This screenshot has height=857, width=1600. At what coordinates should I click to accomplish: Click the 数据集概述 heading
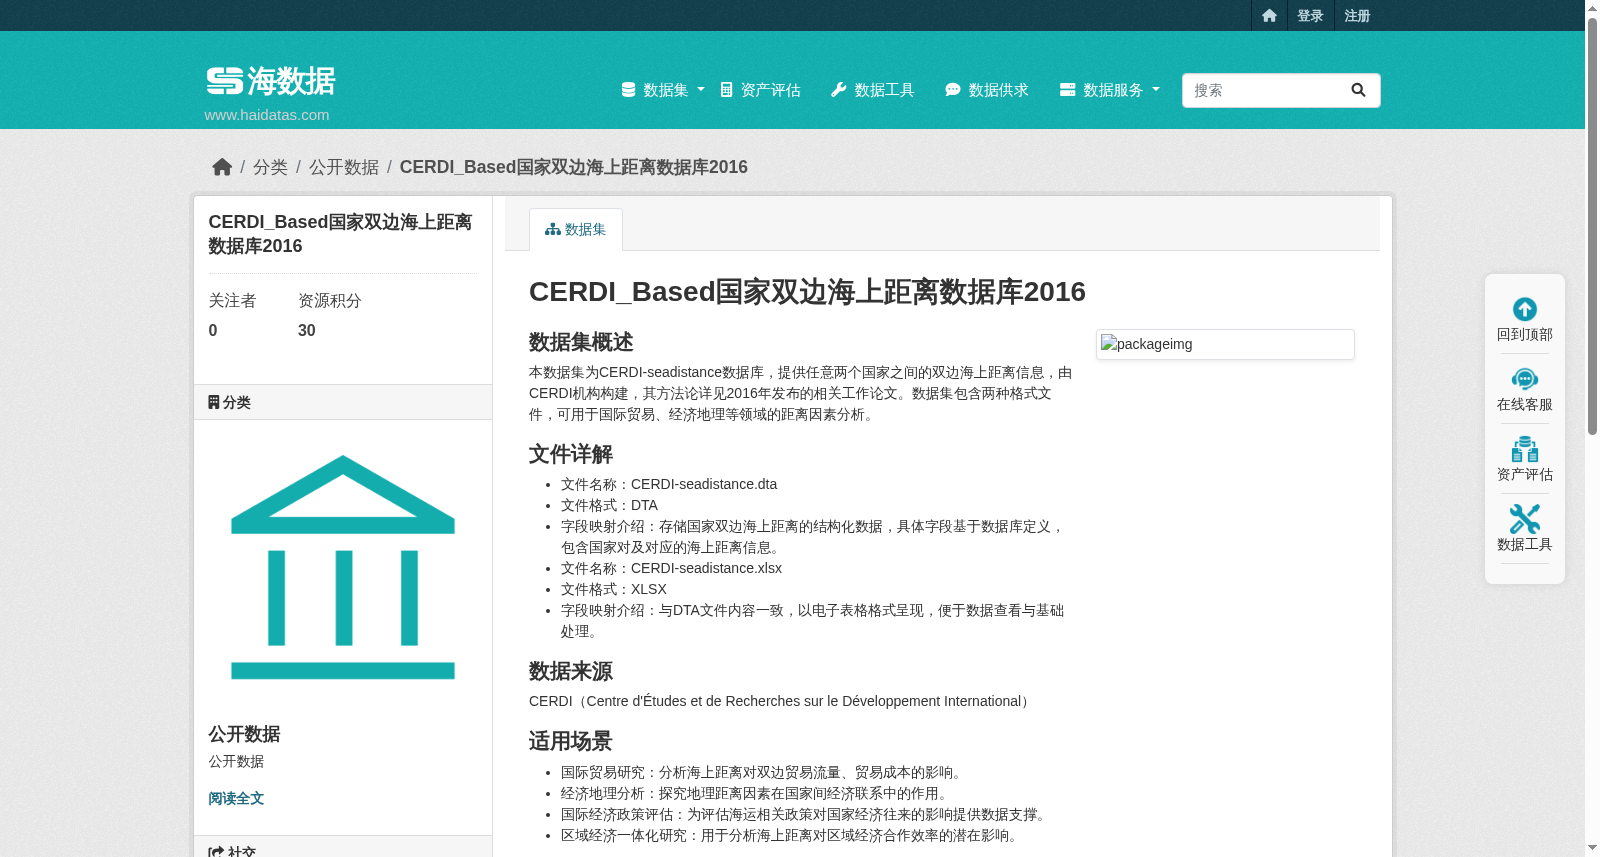coord(581,342)
